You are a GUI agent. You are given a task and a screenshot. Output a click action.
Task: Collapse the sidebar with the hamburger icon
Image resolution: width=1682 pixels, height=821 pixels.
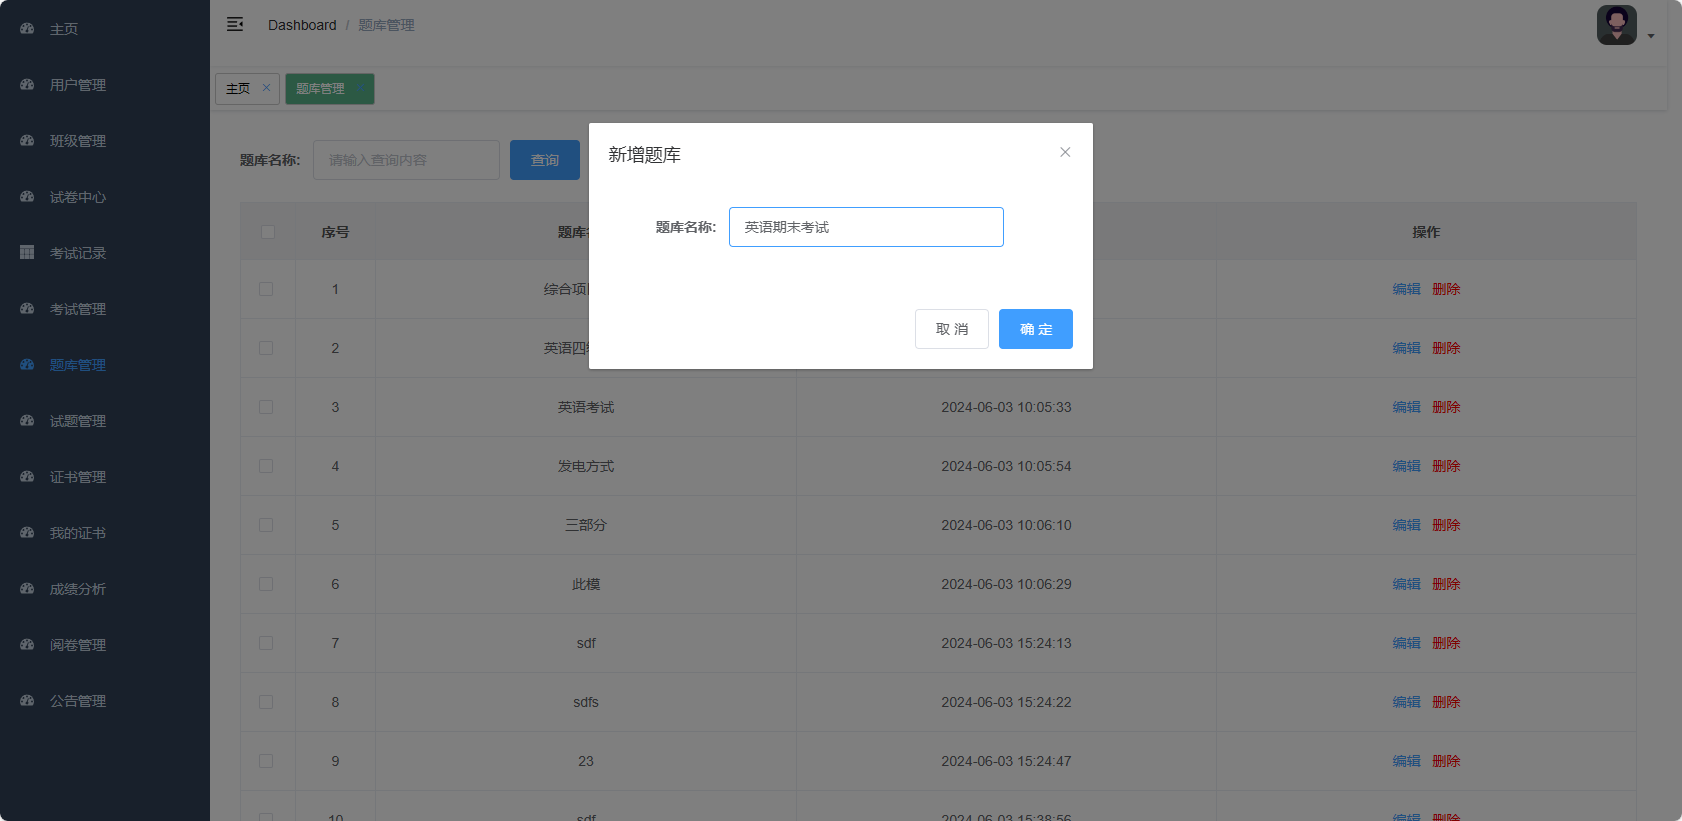click(x=235, y=25)
